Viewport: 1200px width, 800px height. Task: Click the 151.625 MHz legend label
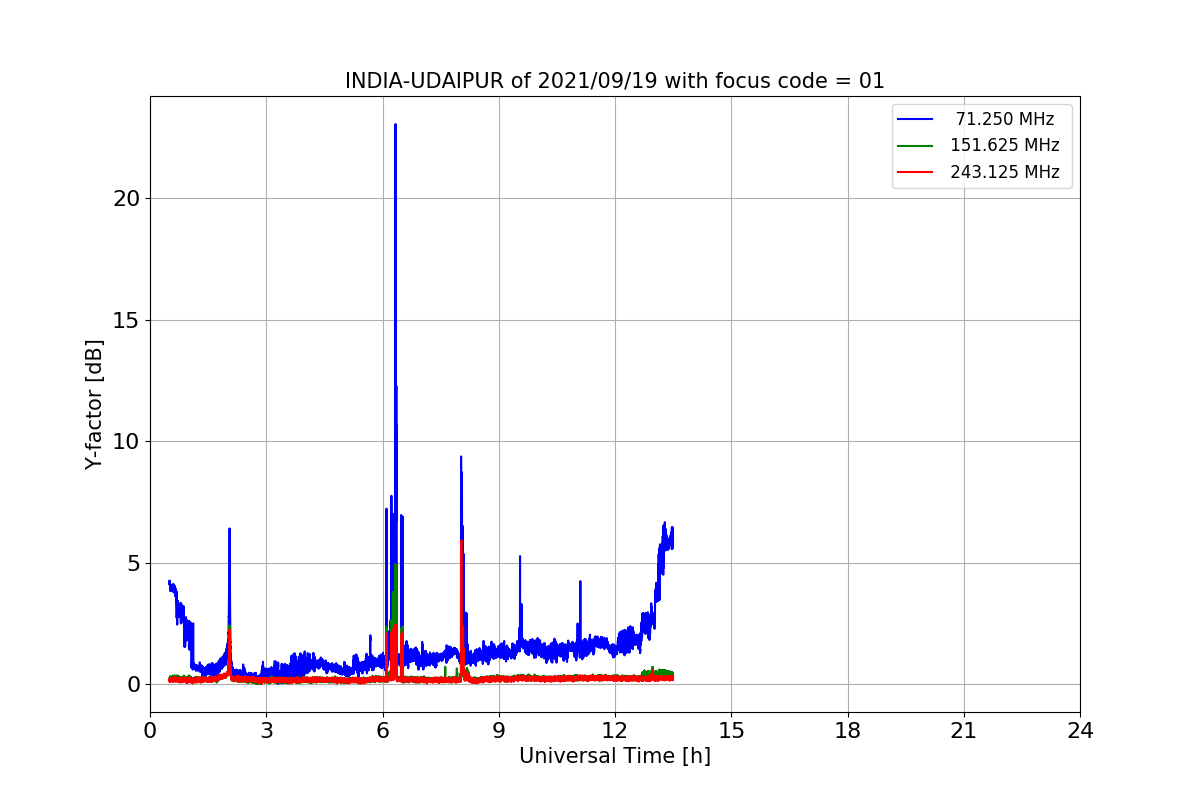[x=1005, y=145]
